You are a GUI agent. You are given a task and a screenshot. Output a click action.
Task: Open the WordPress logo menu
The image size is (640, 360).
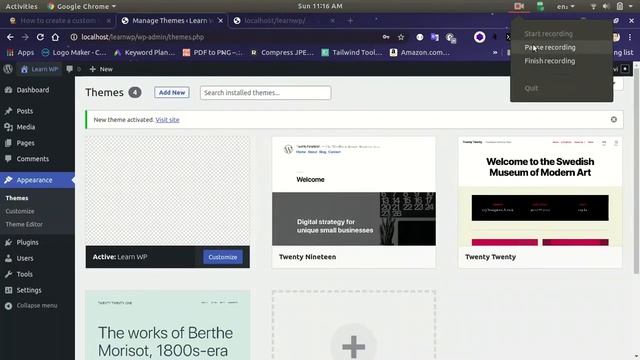coord(8,69)
